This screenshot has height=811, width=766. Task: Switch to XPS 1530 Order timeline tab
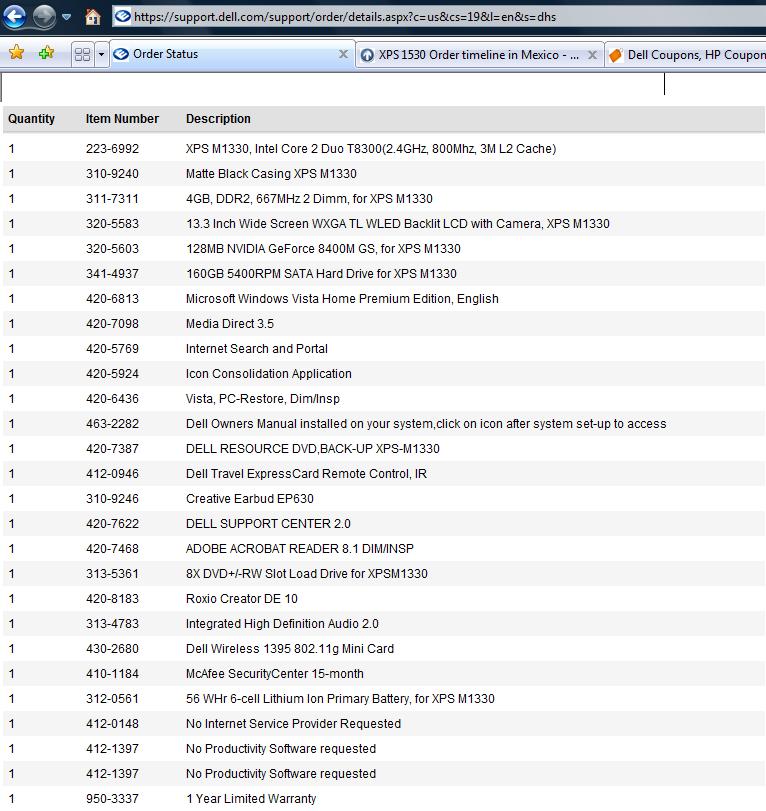479,55
